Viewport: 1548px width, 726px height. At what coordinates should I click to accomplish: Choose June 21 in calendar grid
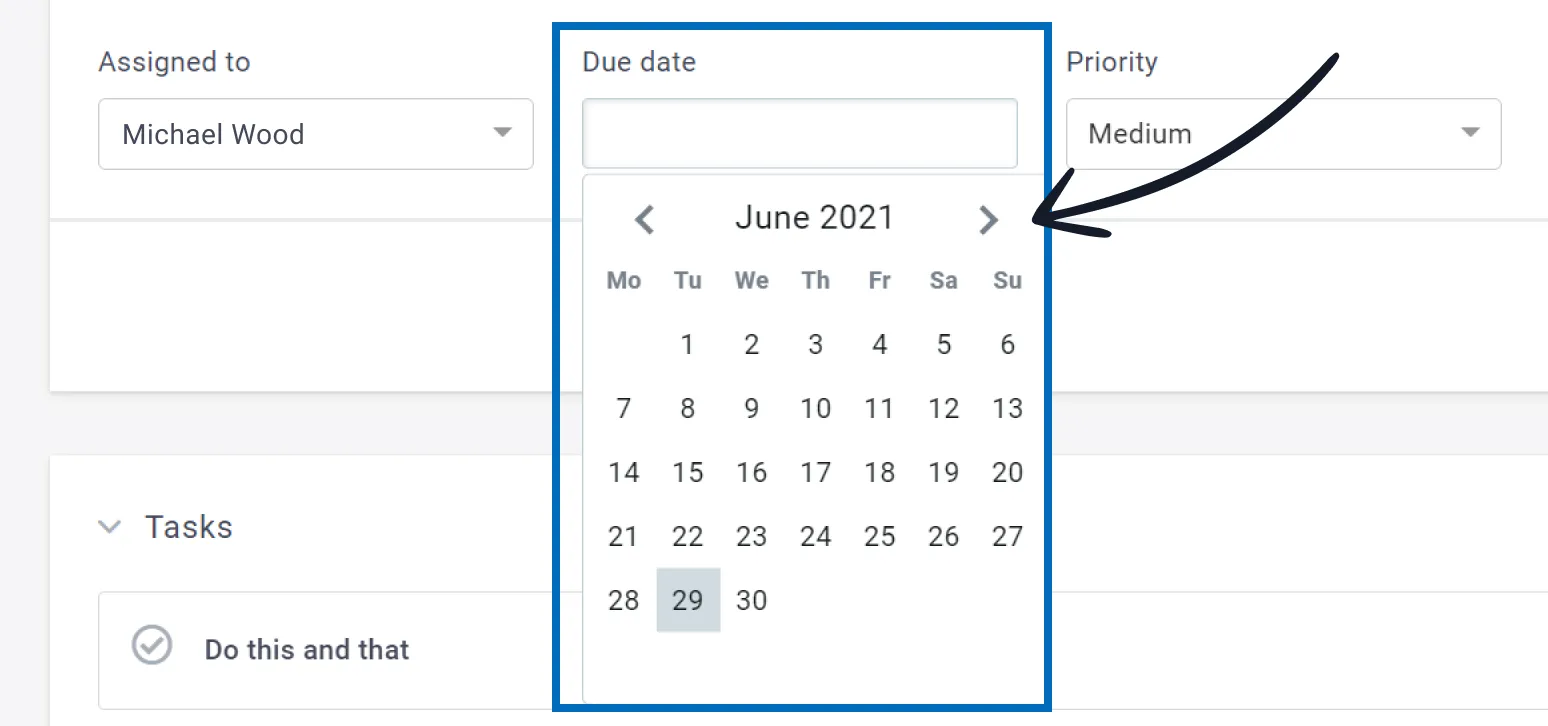coord(624,536)
